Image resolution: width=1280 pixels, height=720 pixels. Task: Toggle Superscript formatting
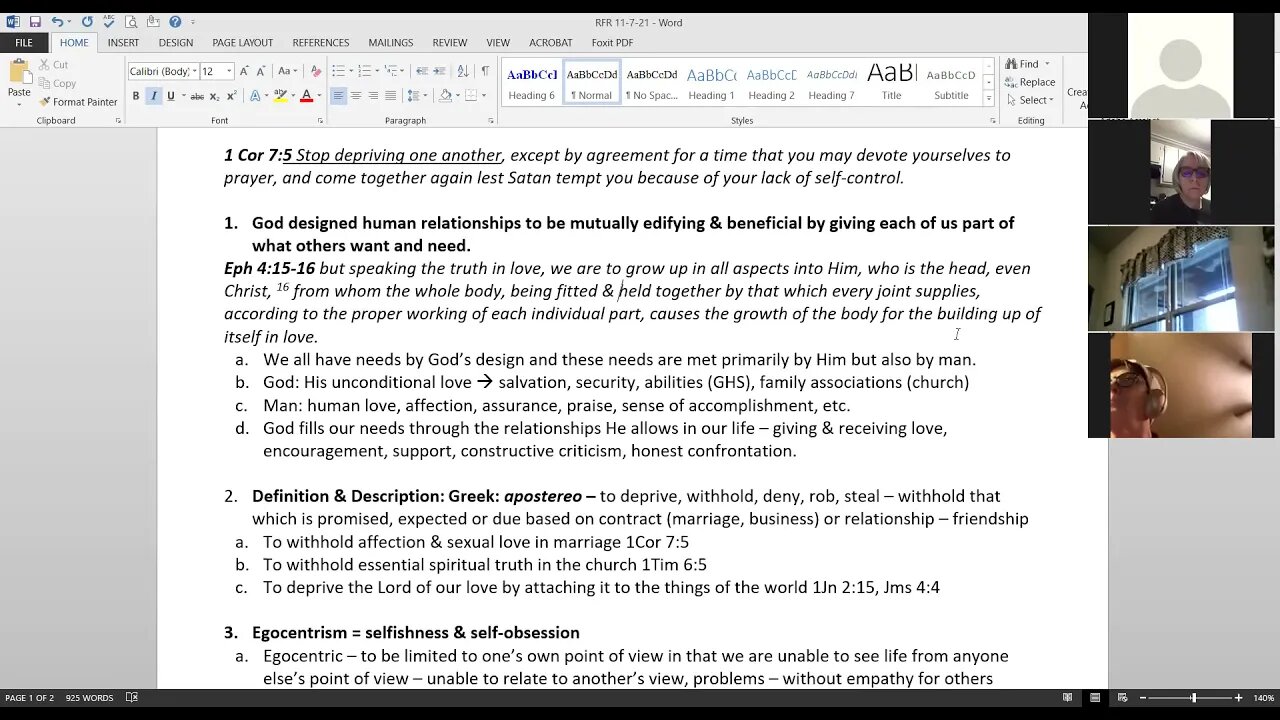tap(232, 96)
